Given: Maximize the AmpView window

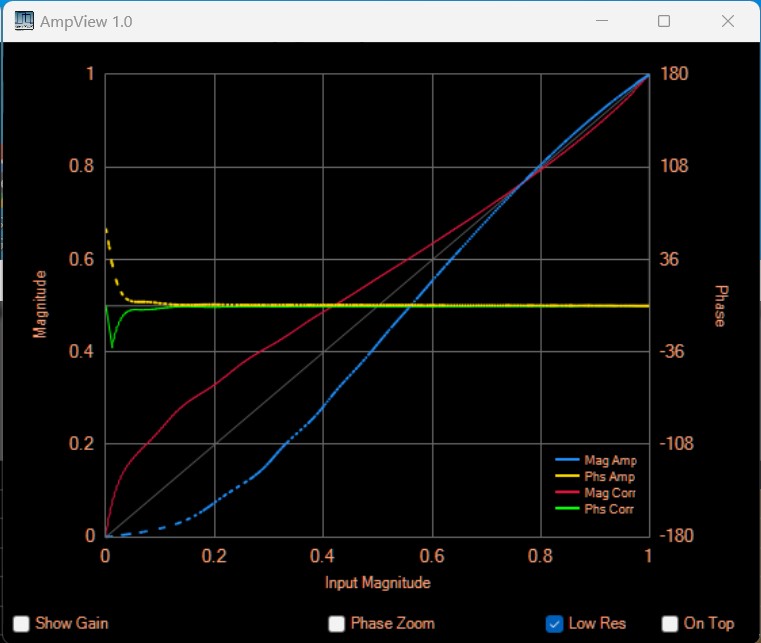Looking at the screenshot, I should click(x=664, y=21).
